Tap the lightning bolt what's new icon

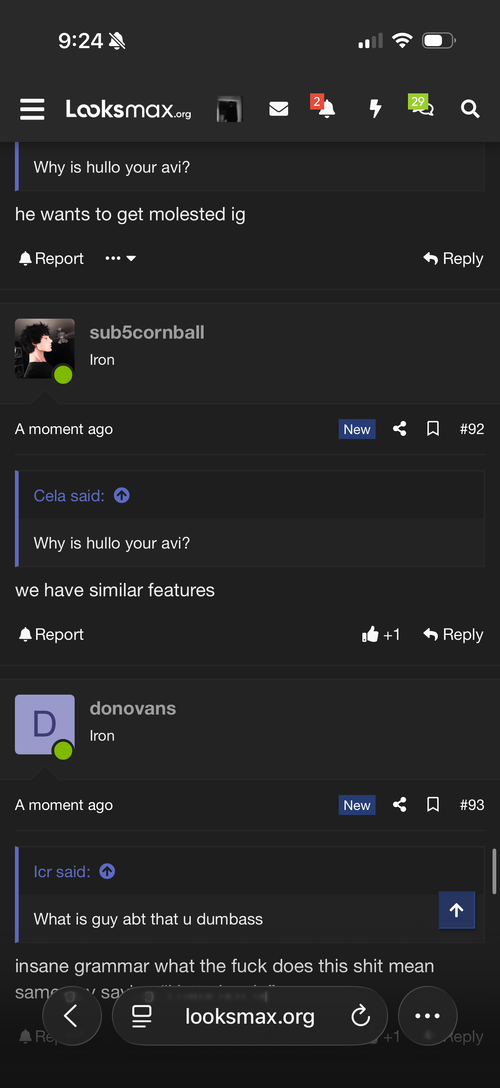[375, 109]
